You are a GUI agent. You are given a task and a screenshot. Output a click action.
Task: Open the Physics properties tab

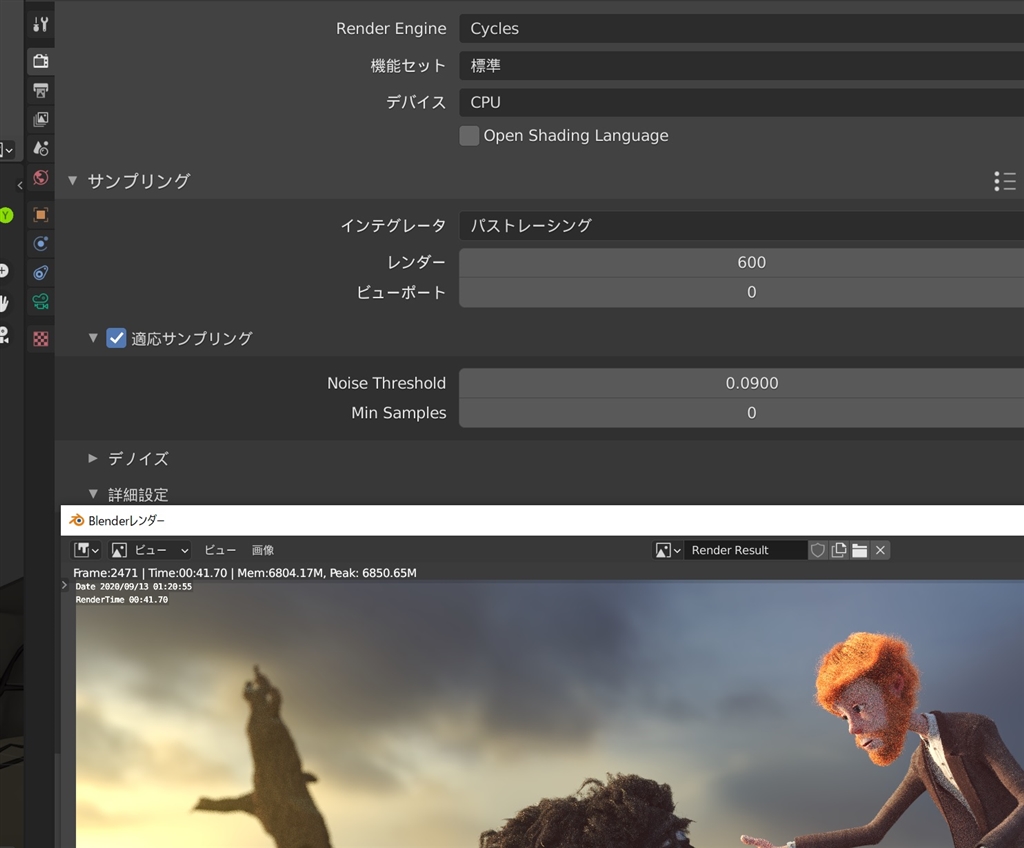pos(40,244)
